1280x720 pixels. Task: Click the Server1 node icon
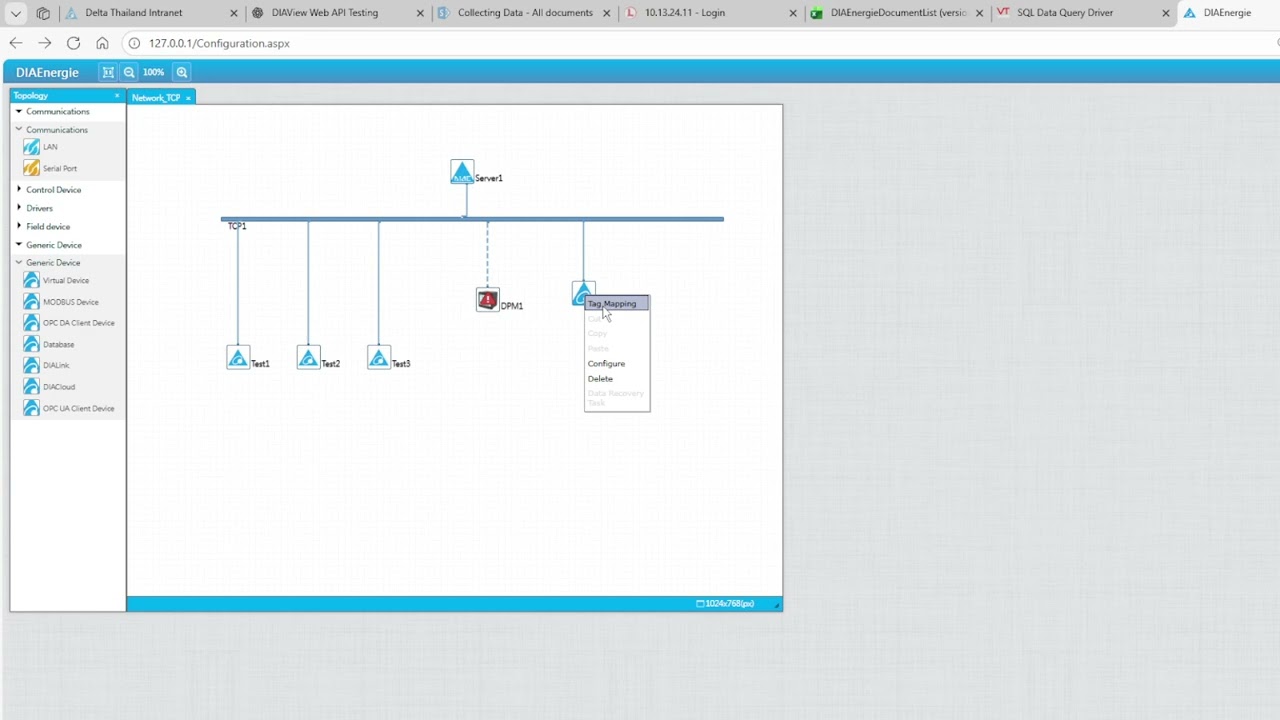462,172
